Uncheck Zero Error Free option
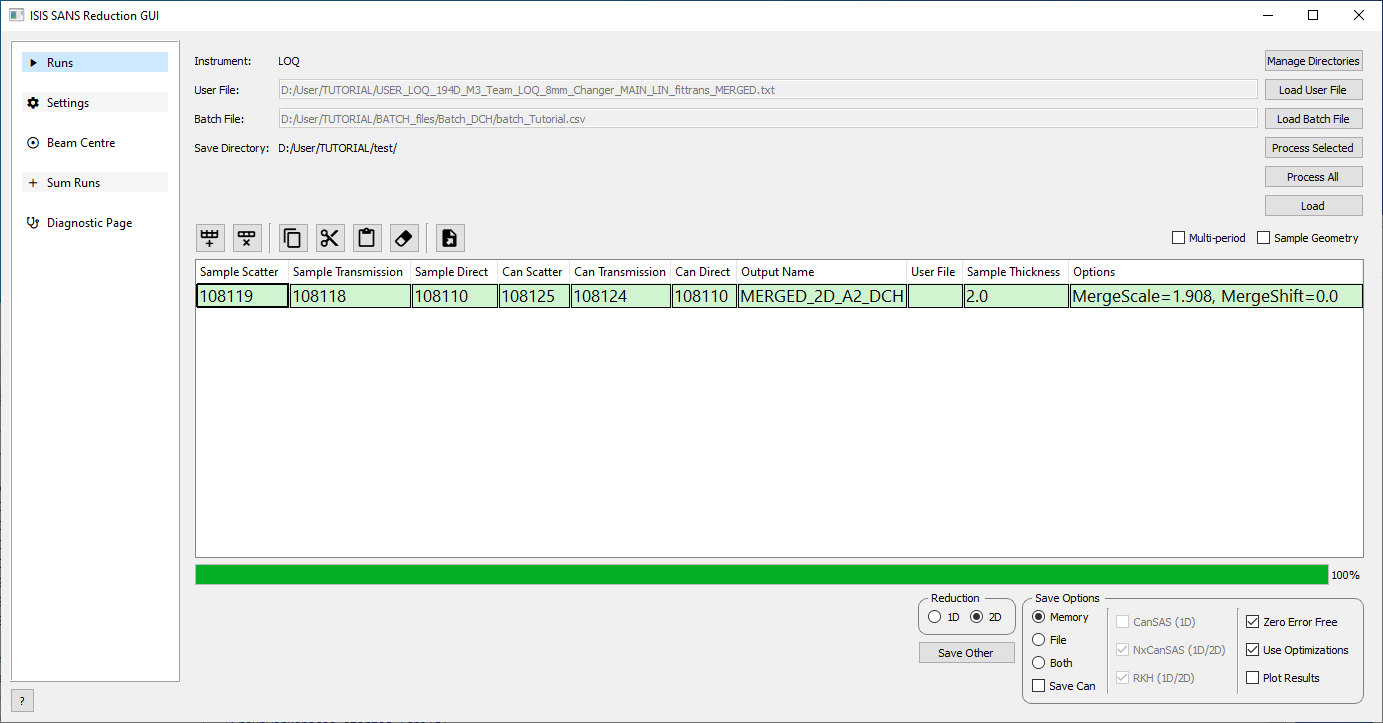The image size is (1383, 723). coord(1253,622)
